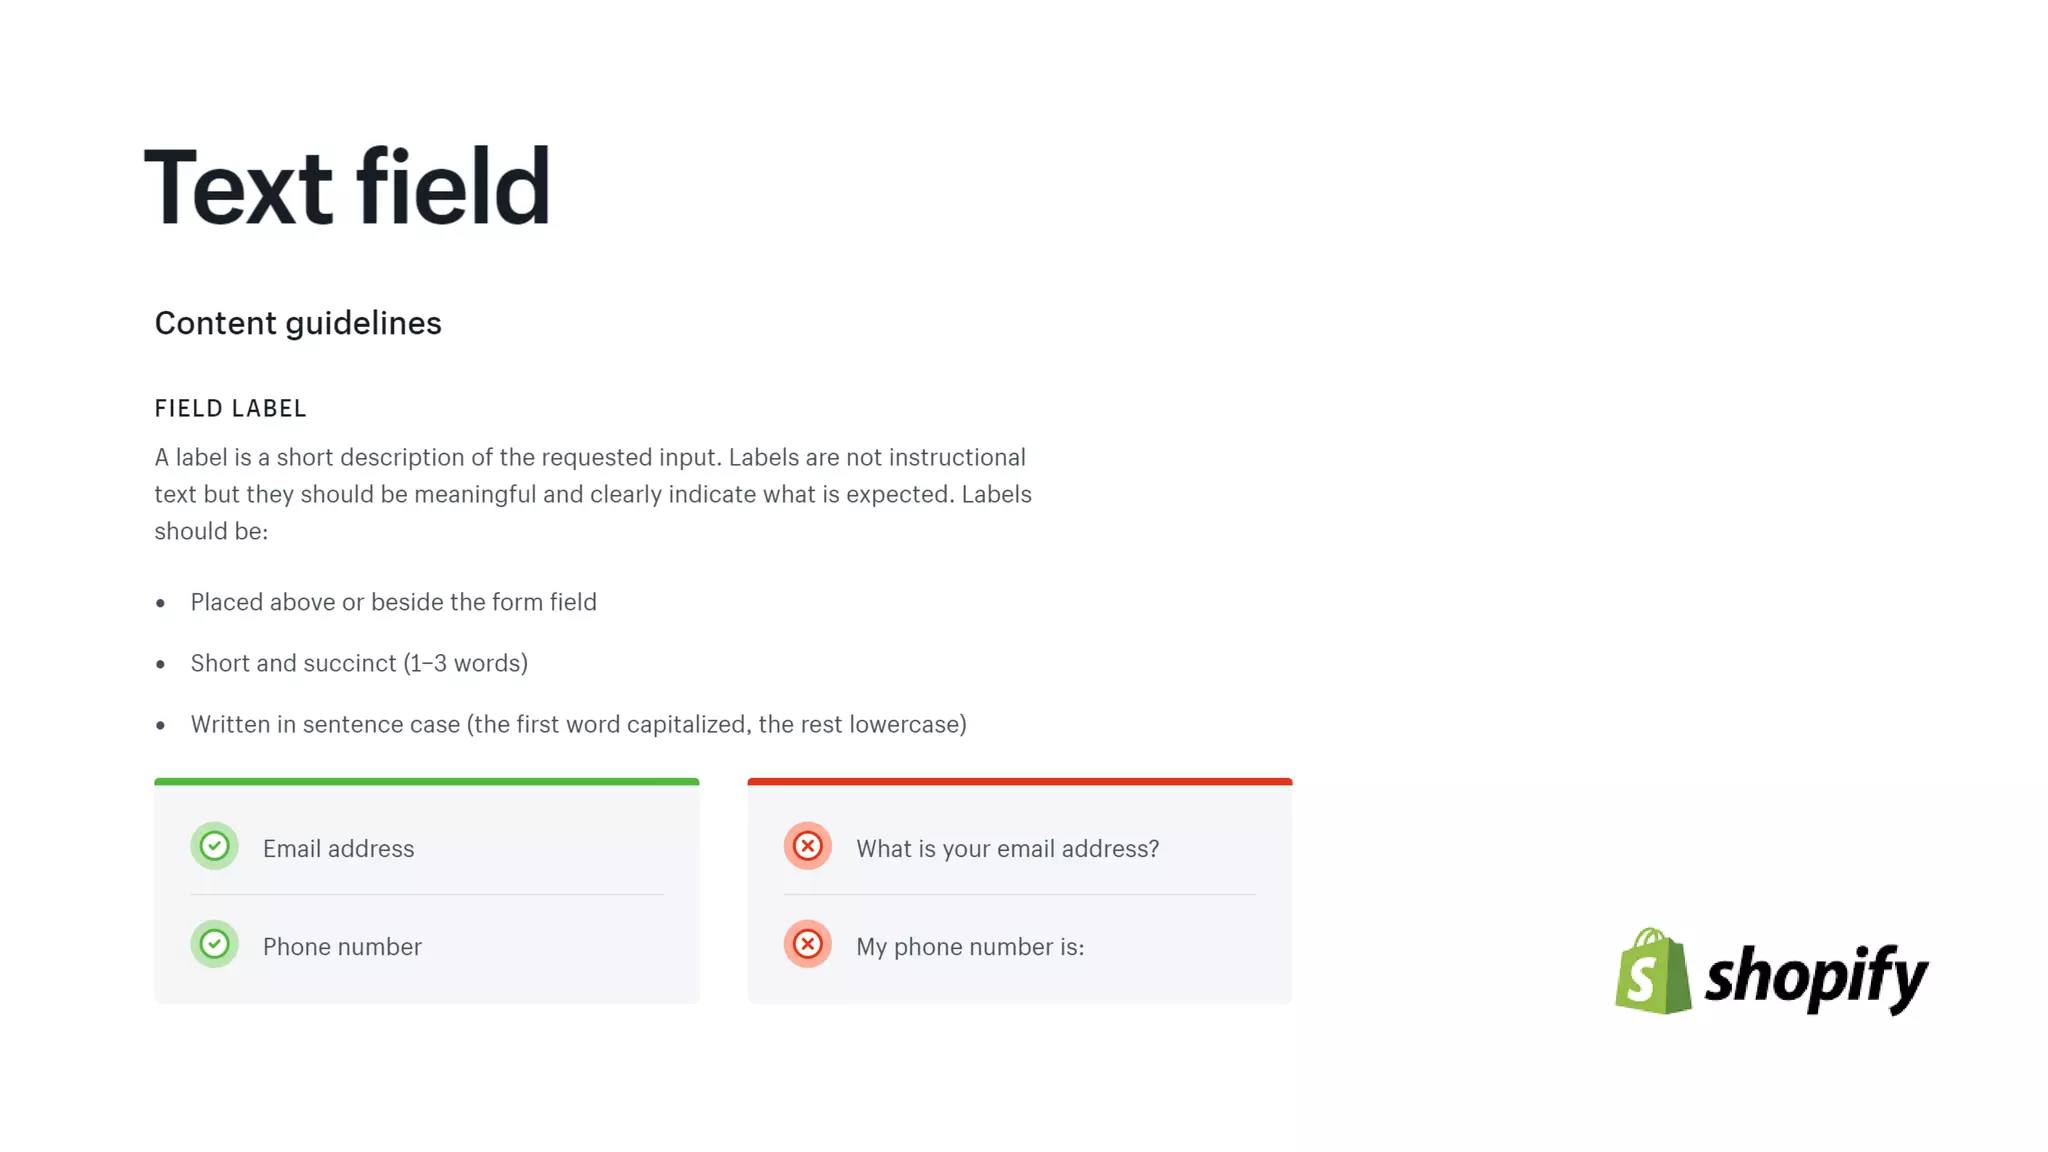Screen dimensions: 2048x1152
Task: Click bullet 'Placed above or beside the form field'
Action: coord(393,602)
